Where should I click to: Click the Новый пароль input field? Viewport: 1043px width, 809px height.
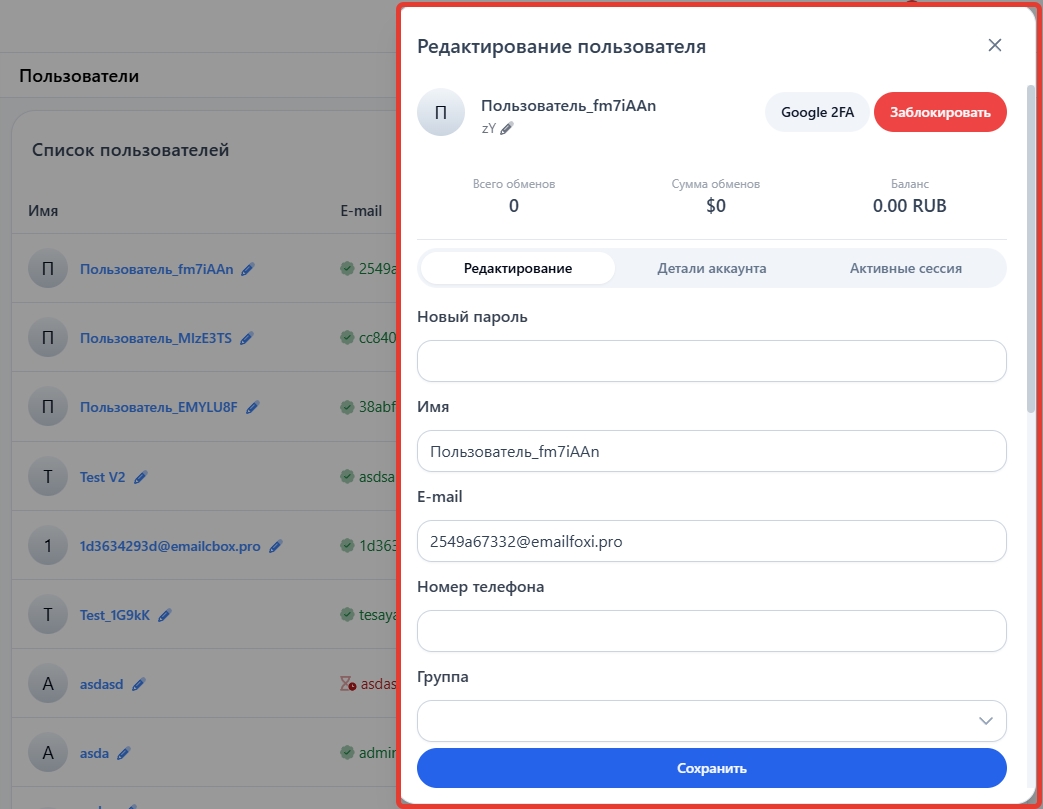711,361
